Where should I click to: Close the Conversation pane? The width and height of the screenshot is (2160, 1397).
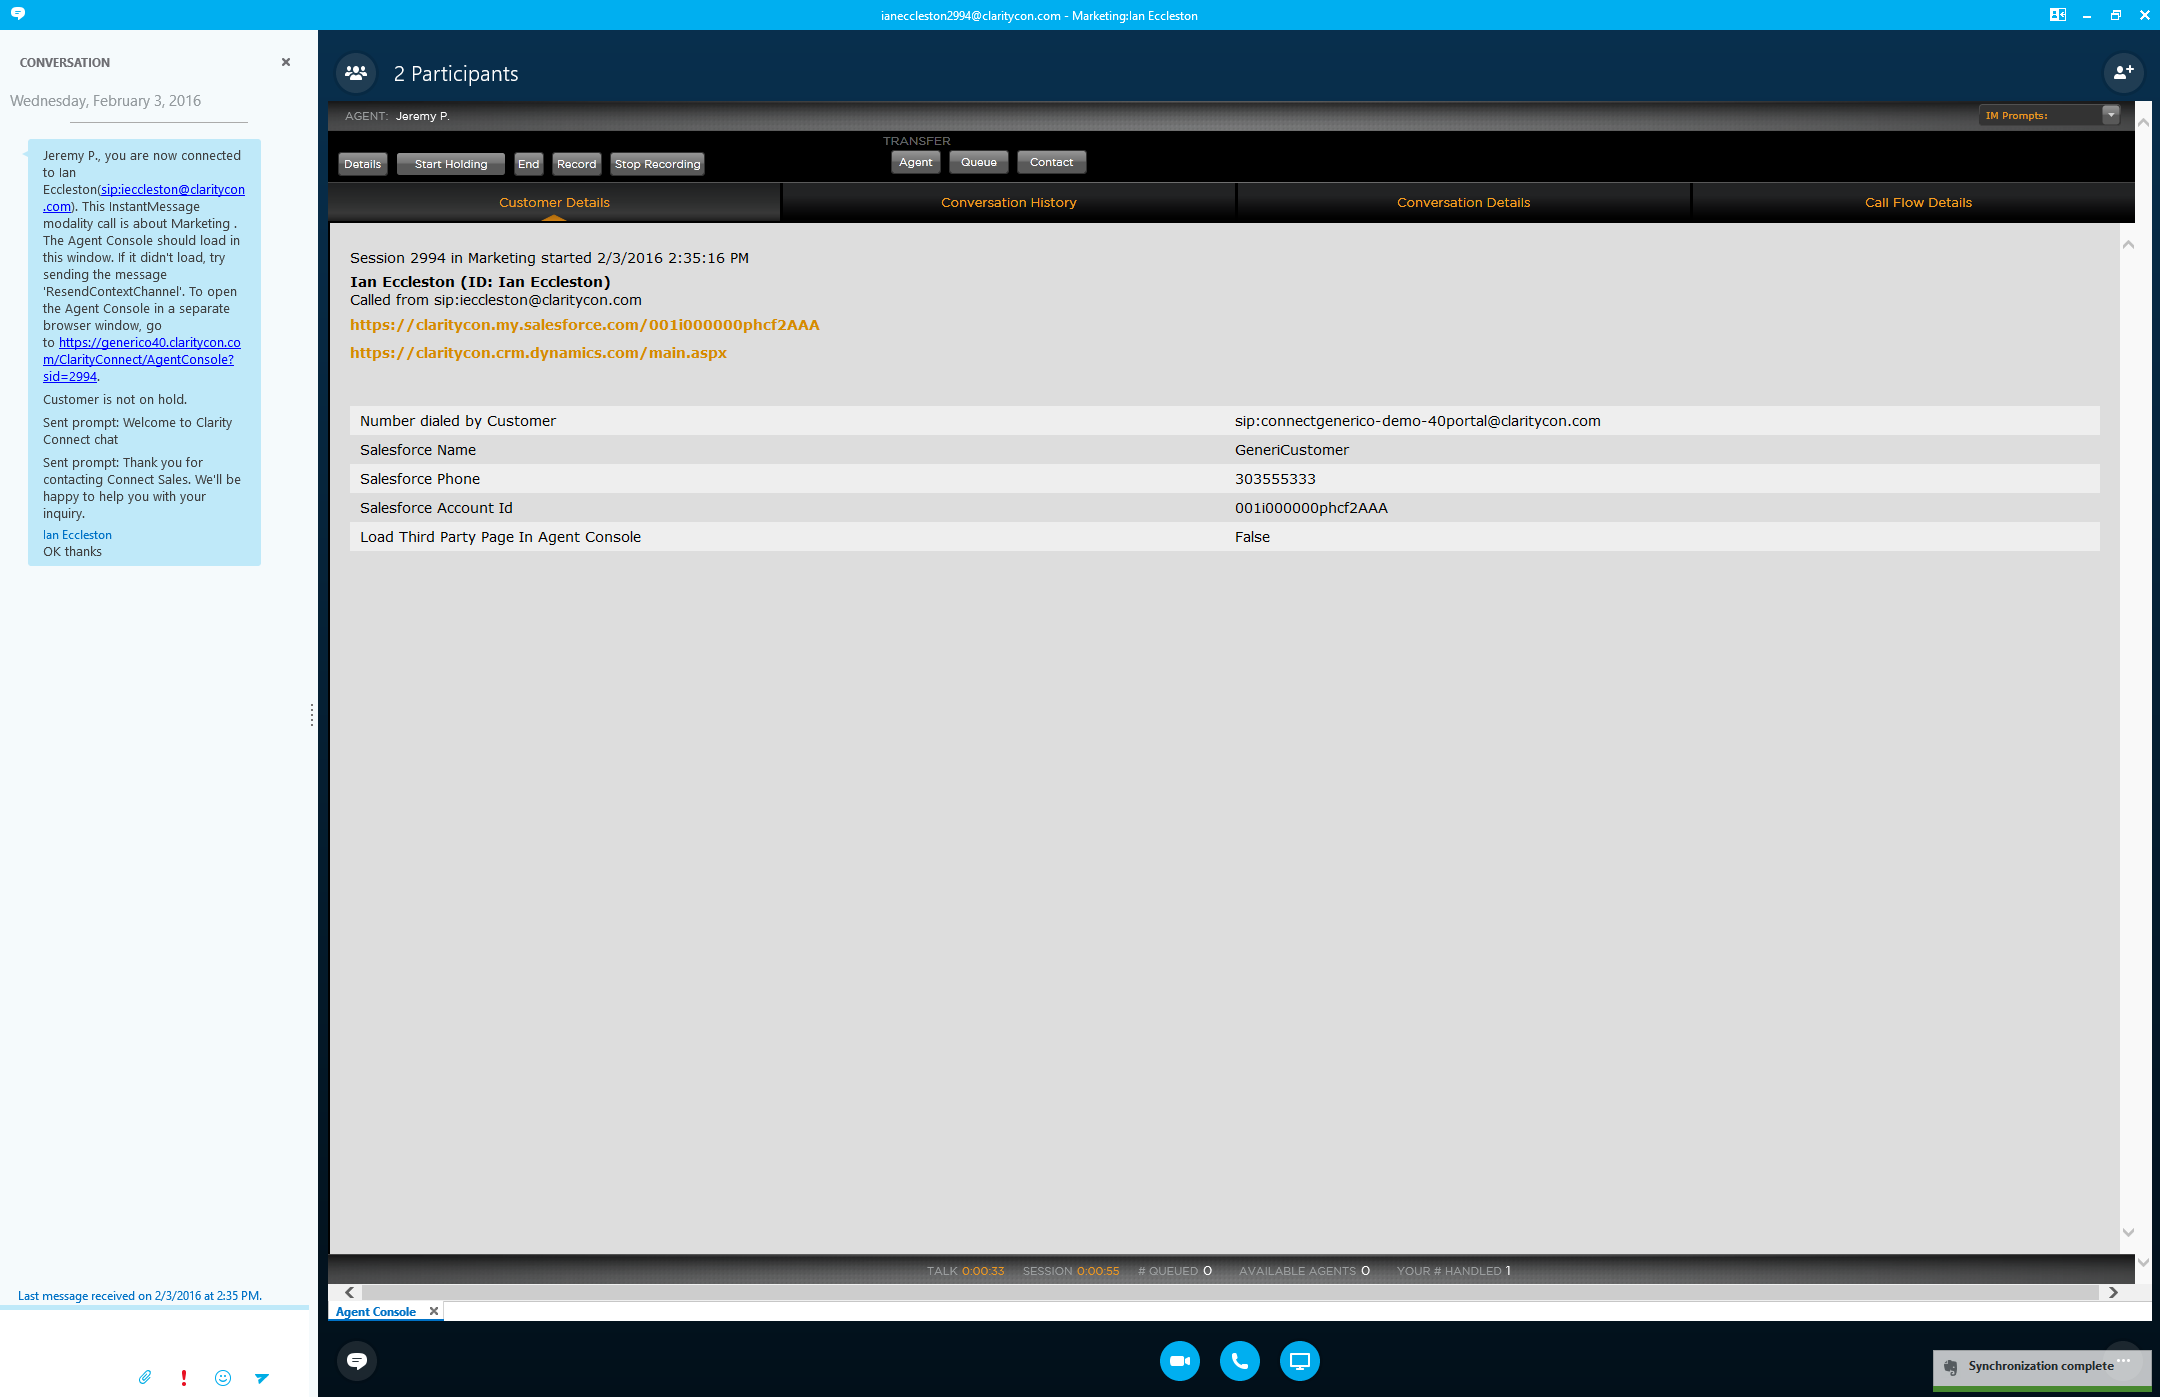click(x=286, y=62)
